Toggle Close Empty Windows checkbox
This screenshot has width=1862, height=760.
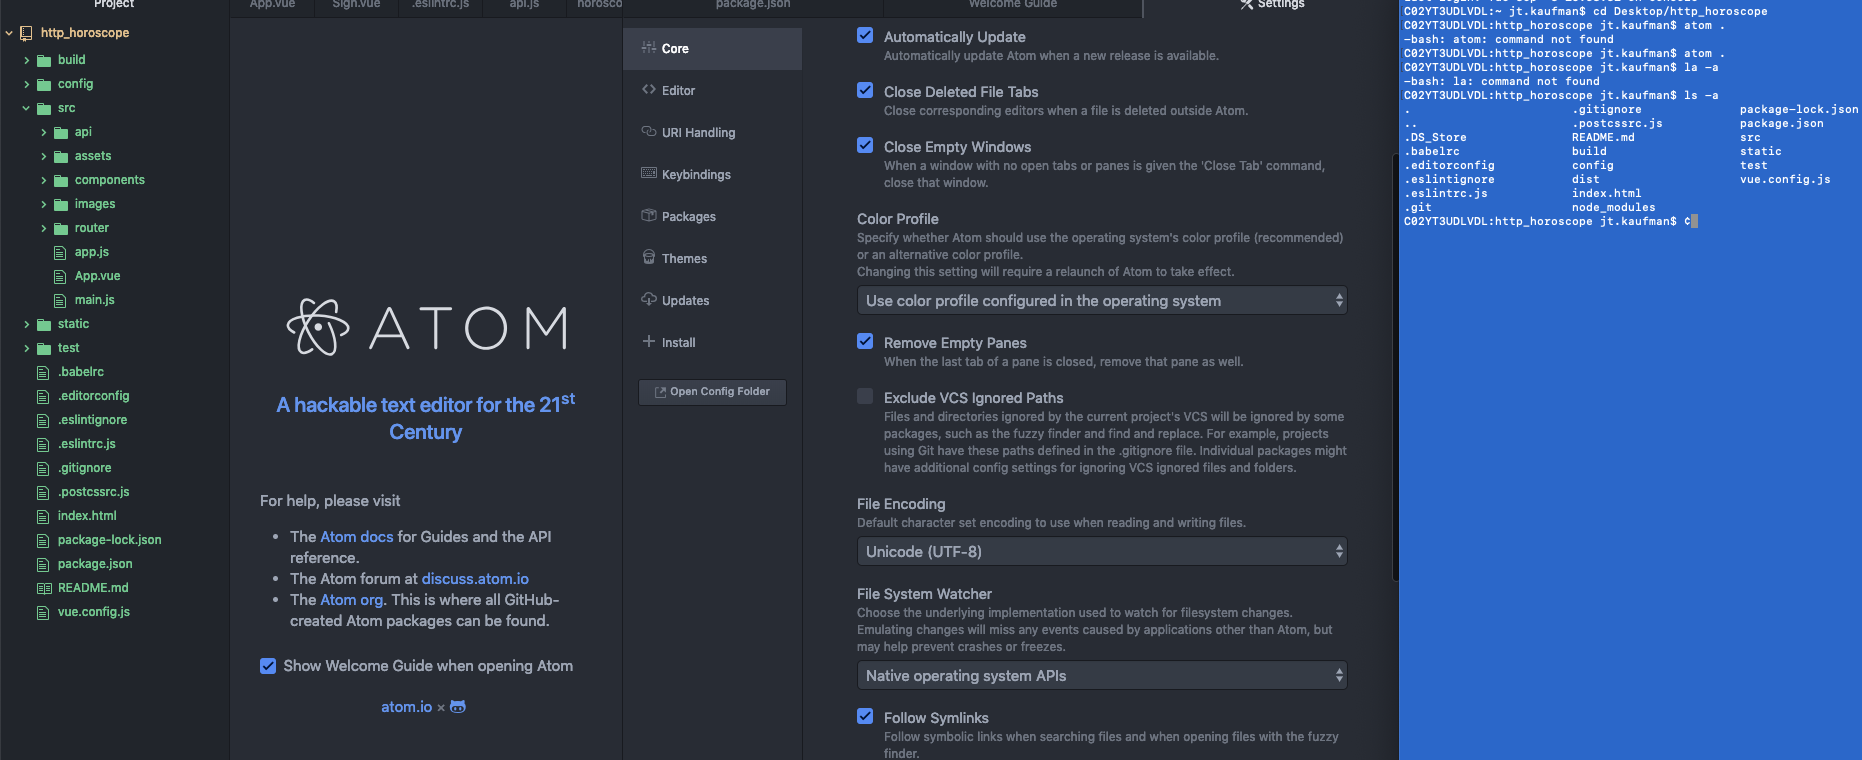pos(865,146)
